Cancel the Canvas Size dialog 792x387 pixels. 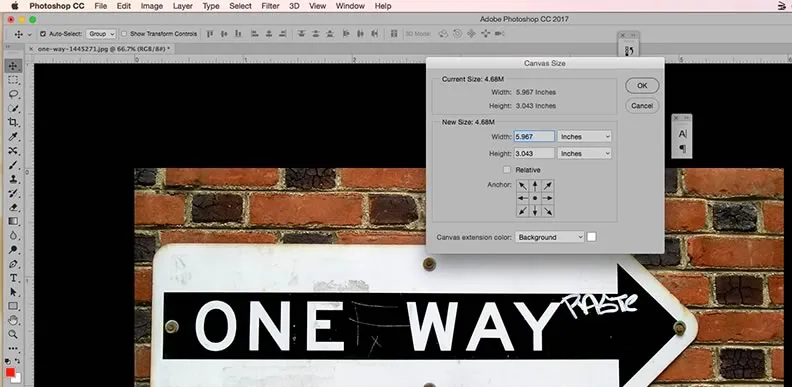coord(642,106)
